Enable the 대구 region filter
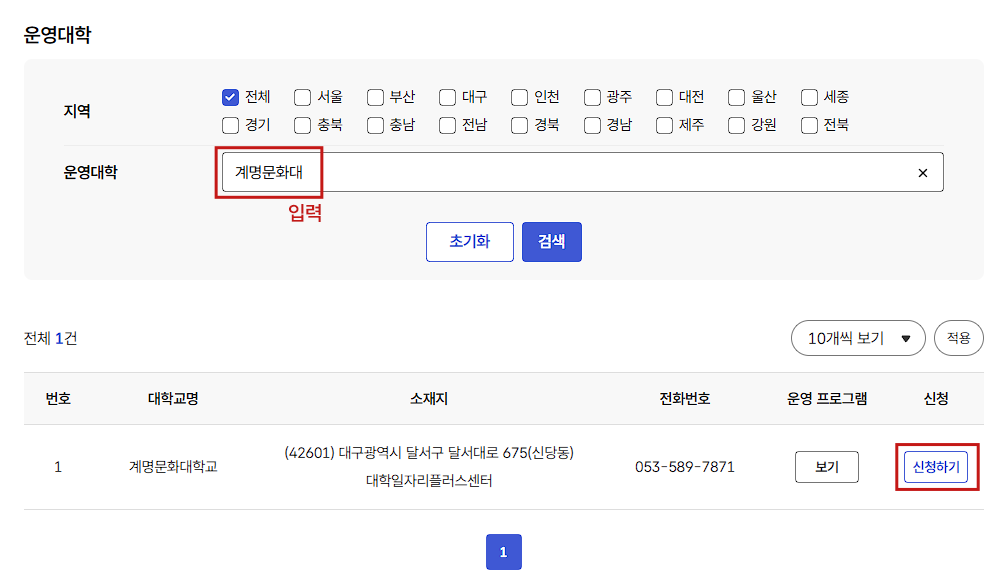The image size is (1002, 580). [x=447, y=97]
